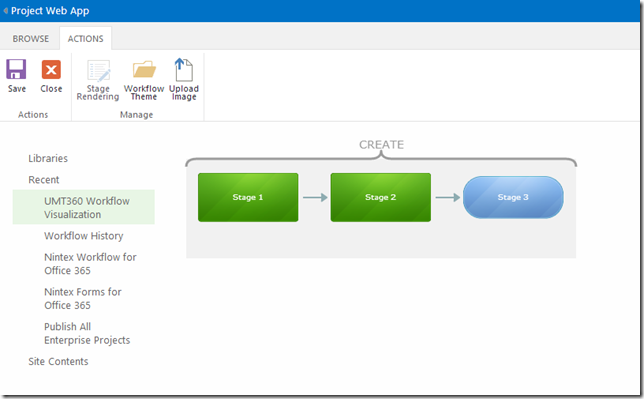
Task: Open the Workflow Theme folder icon
Action: click(144, 69)
